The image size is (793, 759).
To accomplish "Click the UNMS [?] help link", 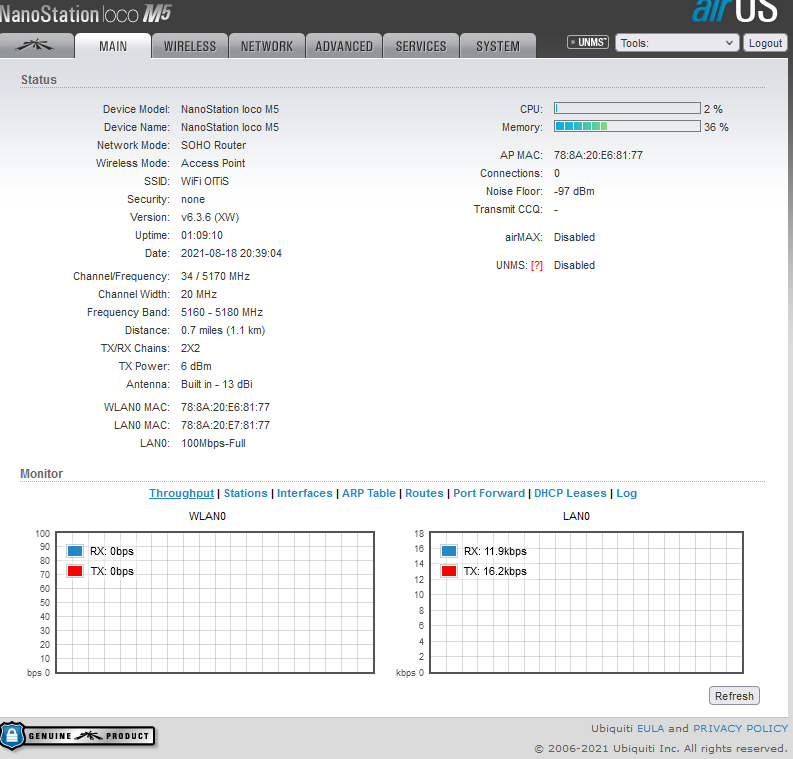I will (536, 265).
